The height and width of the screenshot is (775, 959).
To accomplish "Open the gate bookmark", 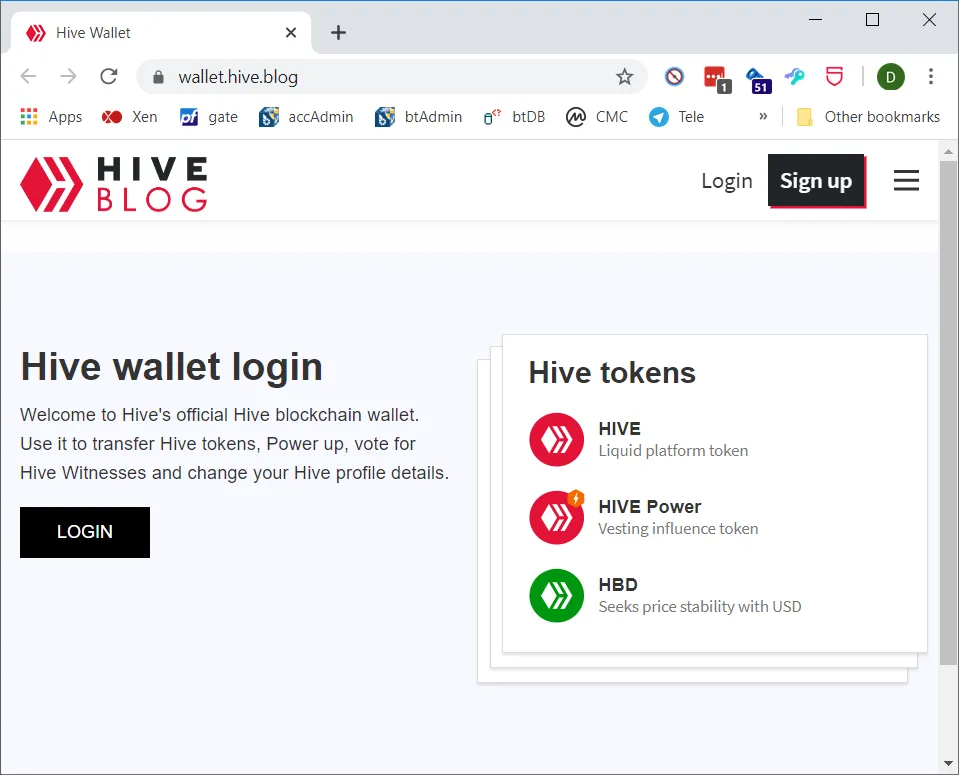I will tap(209, 116).
